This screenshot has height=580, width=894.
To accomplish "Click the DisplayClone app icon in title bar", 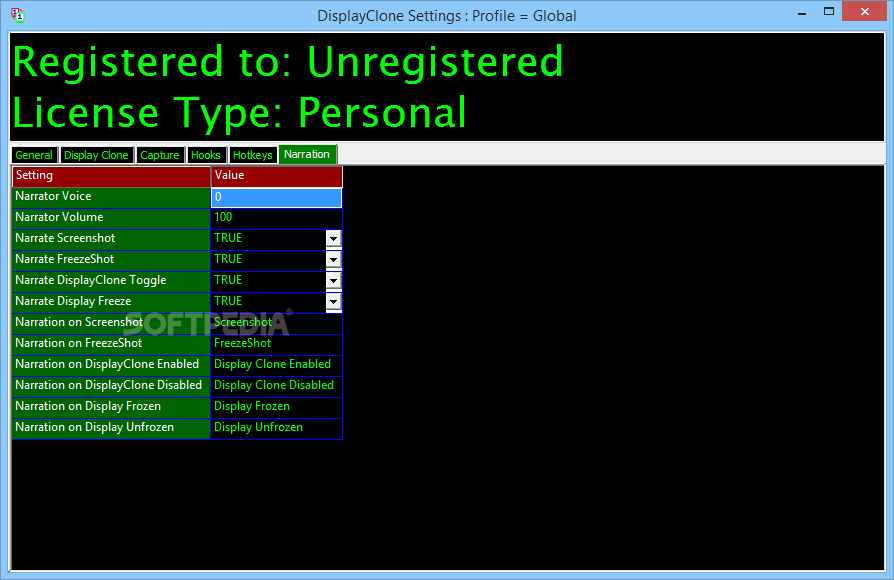I will coord(18,15).
